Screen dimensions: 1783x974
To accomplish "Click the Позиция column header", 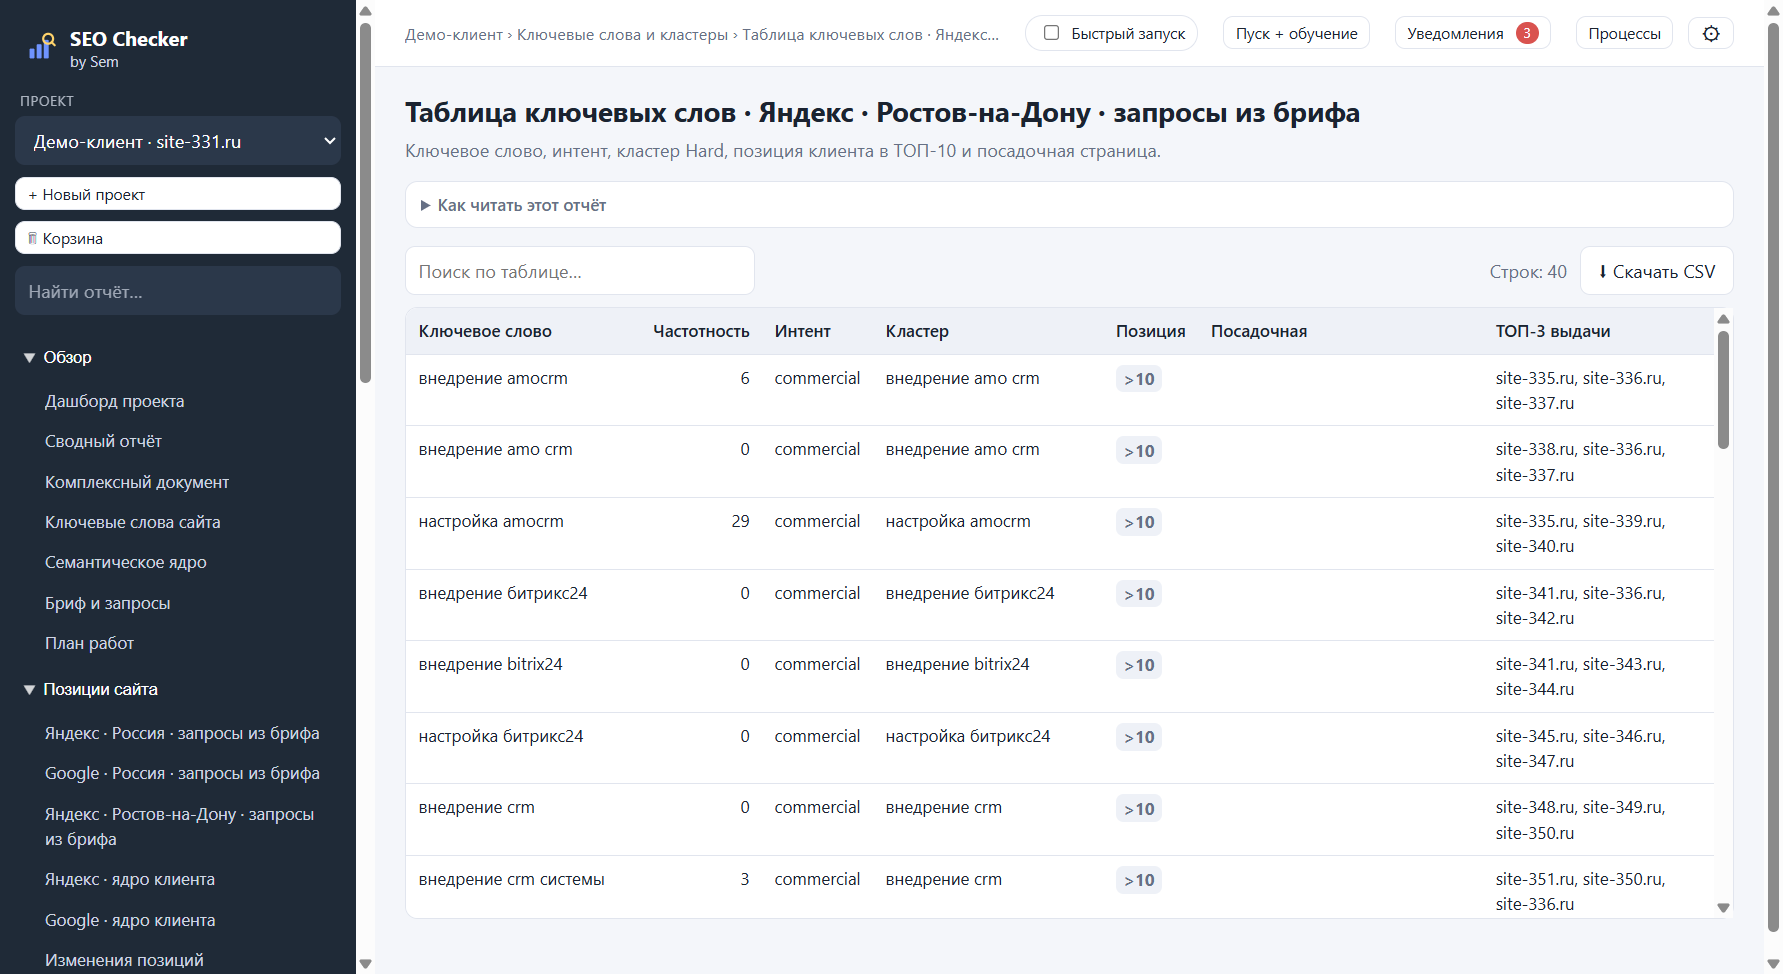I will tap(1150, 331).
